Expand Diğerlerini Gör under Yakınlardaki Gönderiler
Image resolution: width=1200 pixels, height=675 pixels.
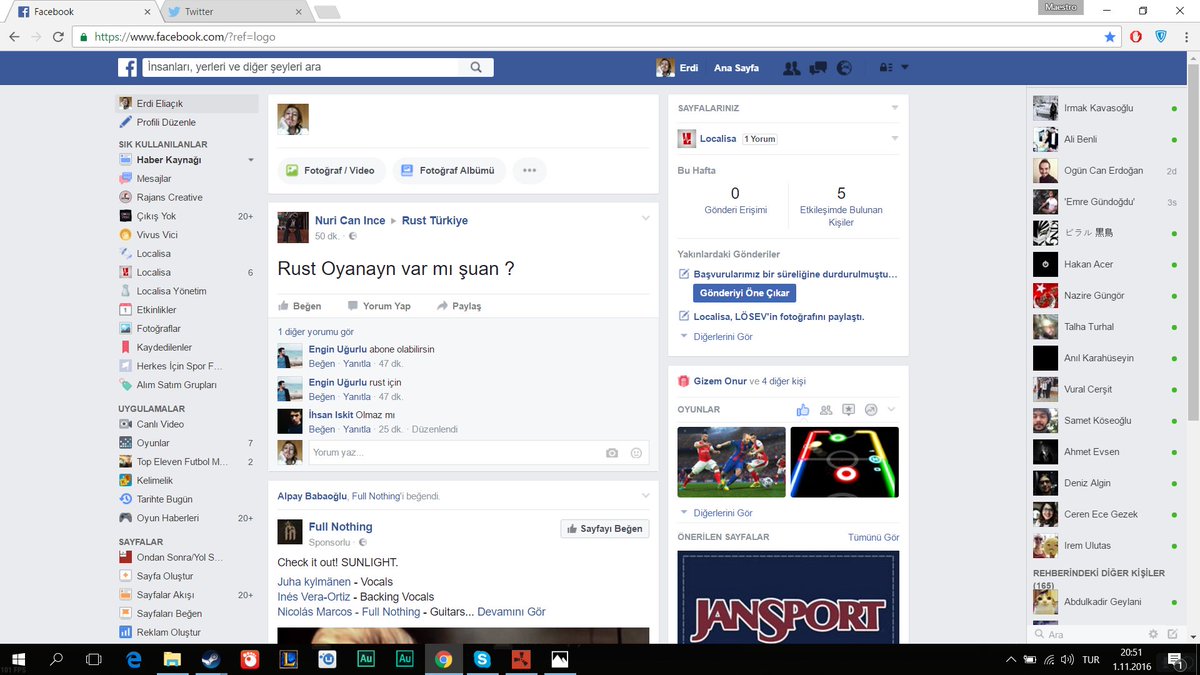[716, 337]
